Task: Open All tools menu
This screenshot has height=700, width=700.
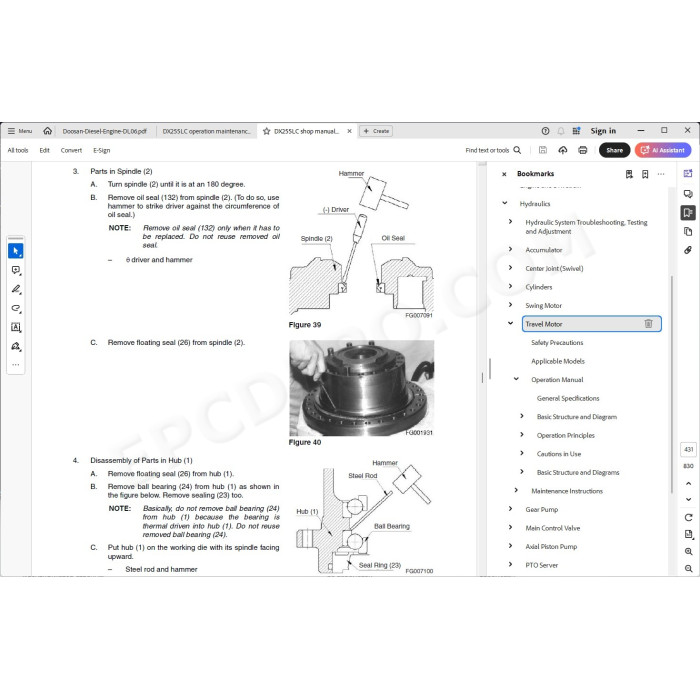Action: tap(18, 150)
